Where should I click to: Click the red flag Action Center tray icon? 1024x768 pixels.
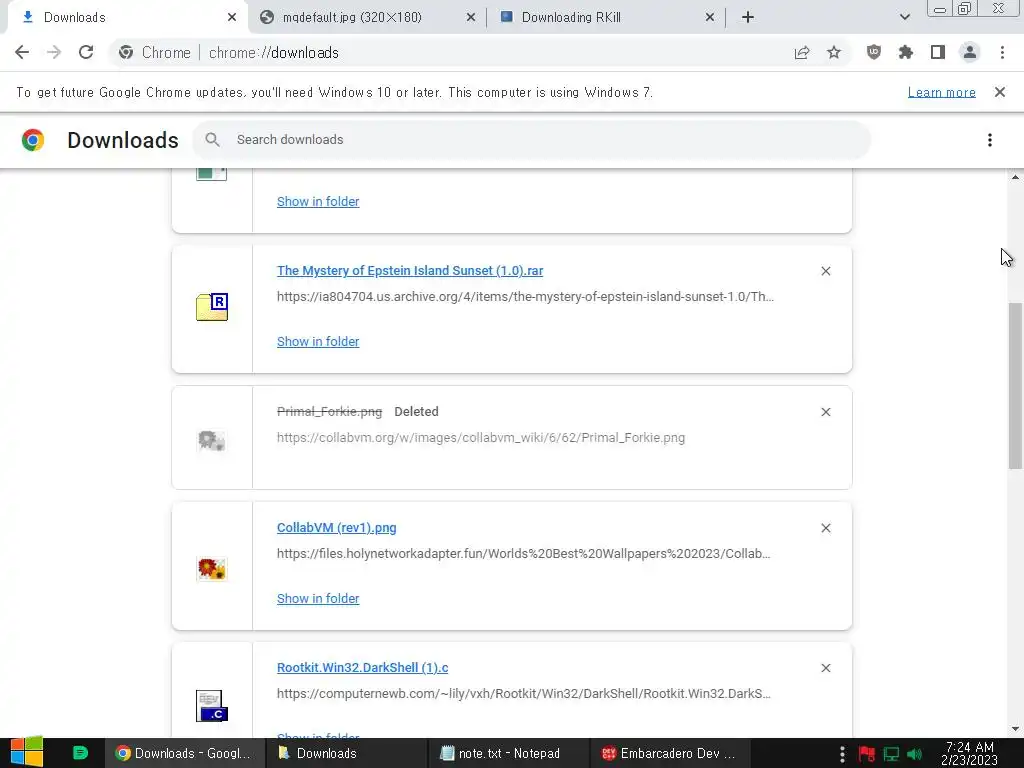[x=867, y=754]
